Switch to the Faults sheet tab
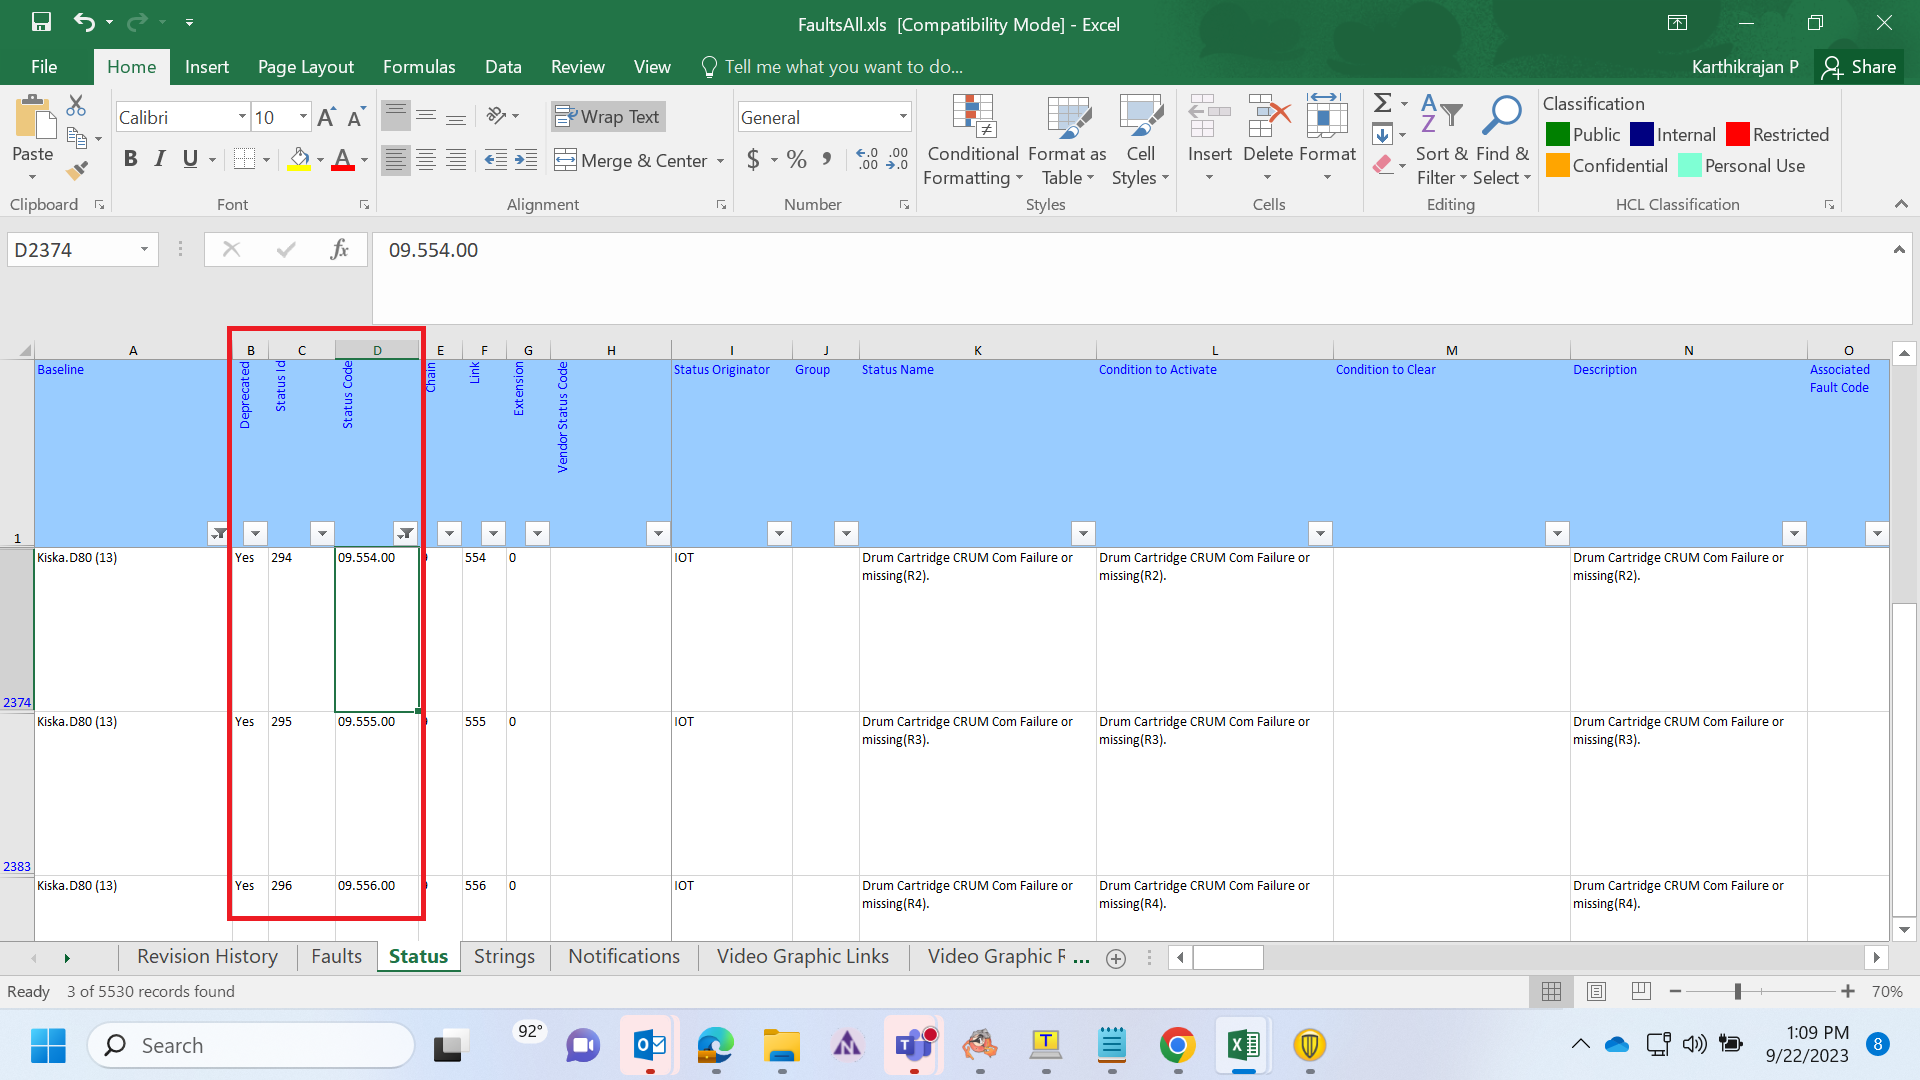Viewport: 1920px width, 1080px height. pos(336,956)
